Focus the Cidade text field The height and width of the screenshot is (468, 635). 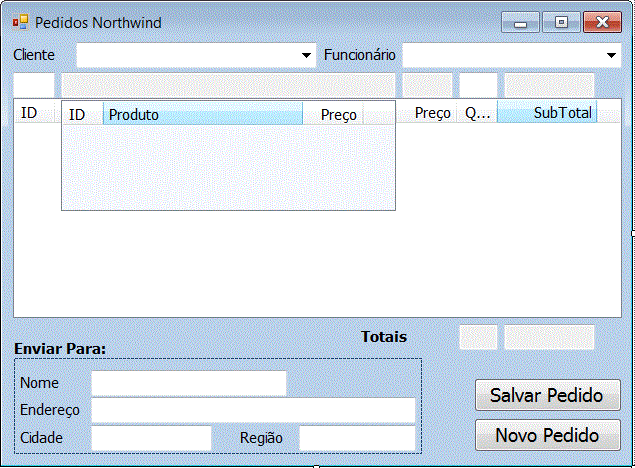[151, 438]
